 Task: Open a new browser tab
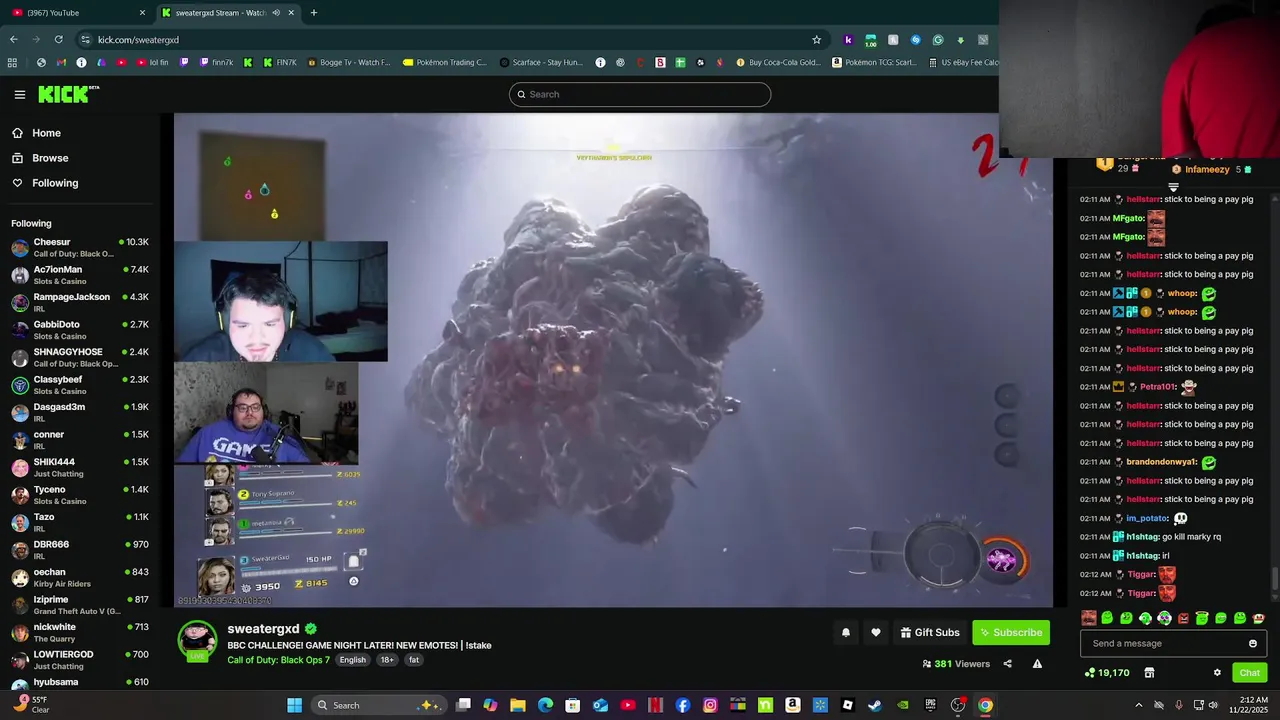(x=313, y=13)
